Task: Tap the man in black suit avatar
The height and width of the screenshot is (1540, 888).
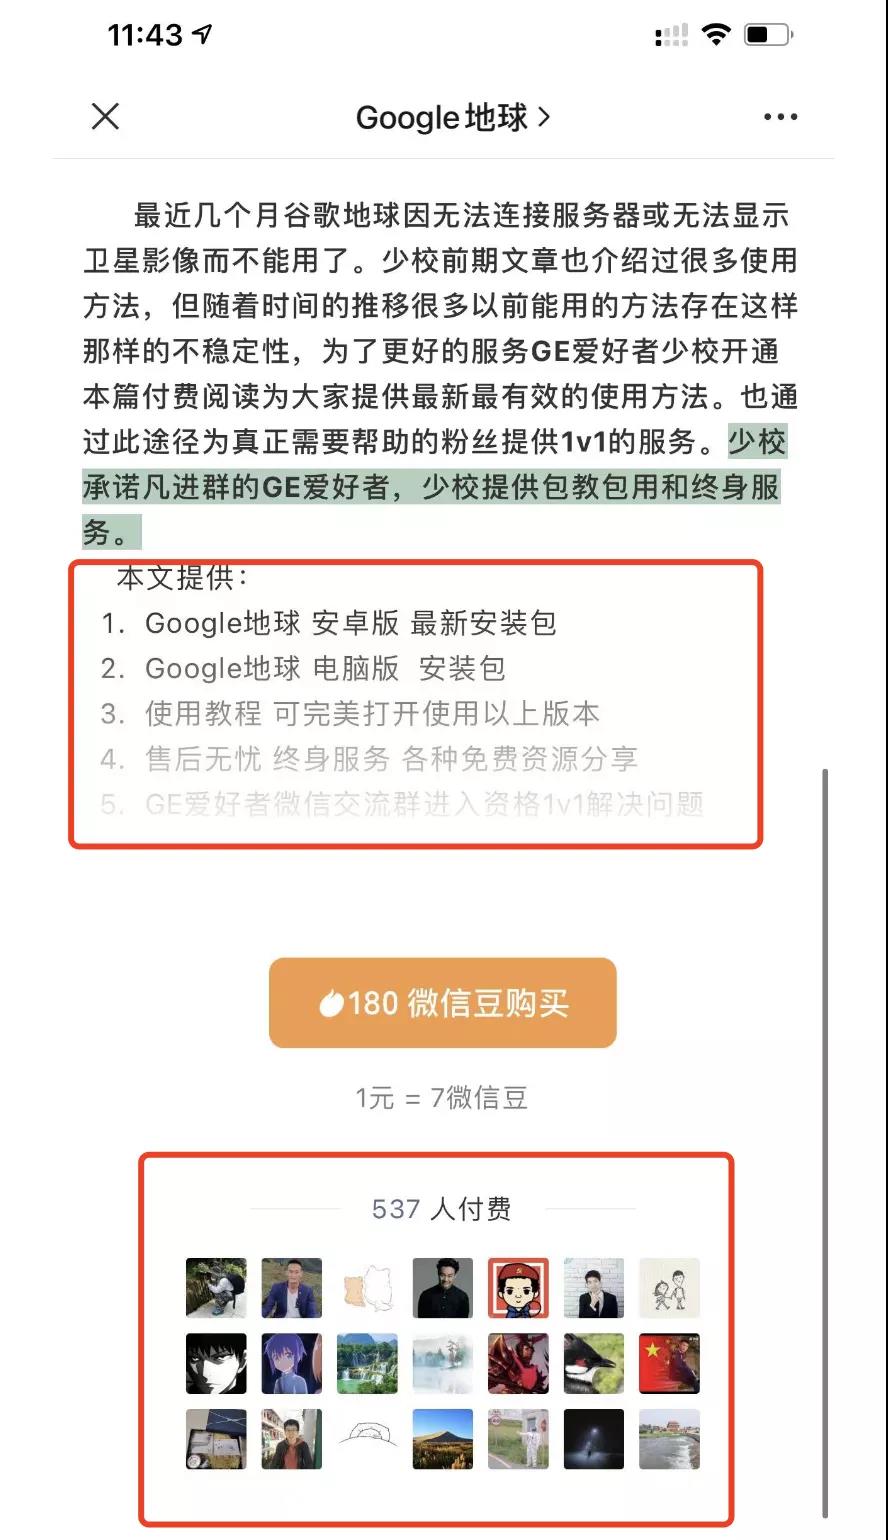Action: pos(443,1288)
